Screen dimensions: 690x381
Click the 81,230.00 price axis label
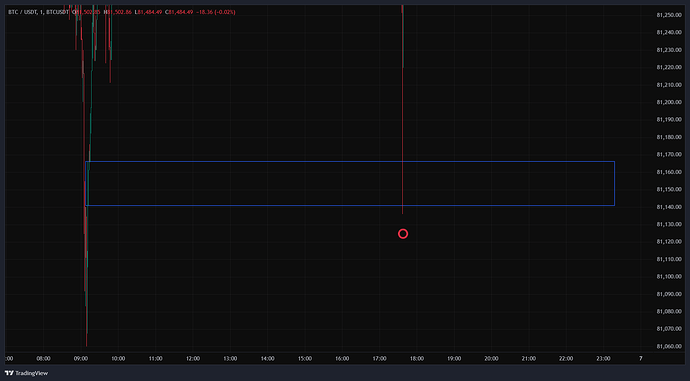point(669,50)
